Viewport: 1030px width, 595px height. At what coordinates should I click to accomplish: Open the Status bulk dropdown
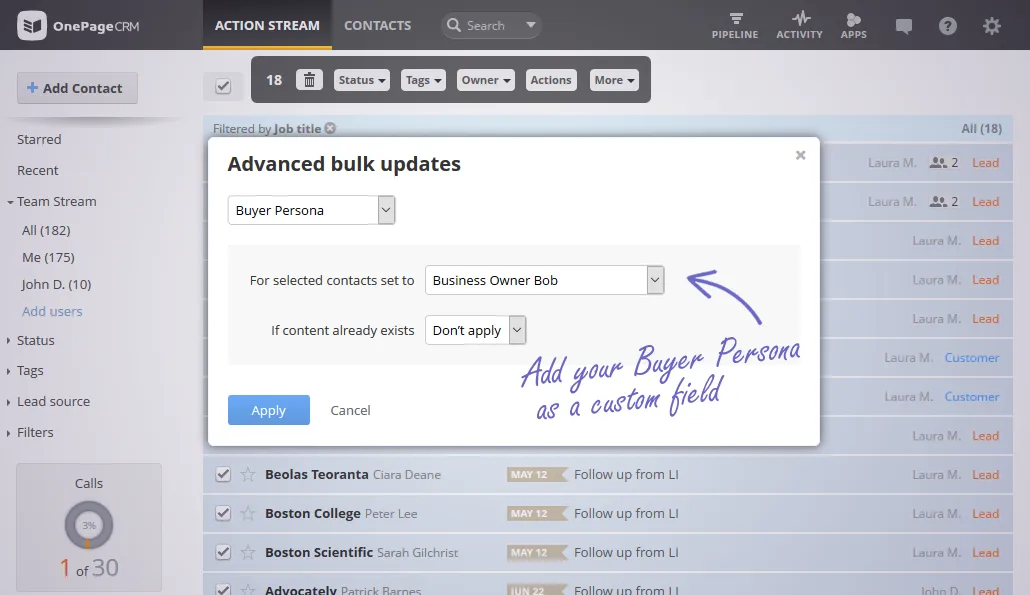361,80
